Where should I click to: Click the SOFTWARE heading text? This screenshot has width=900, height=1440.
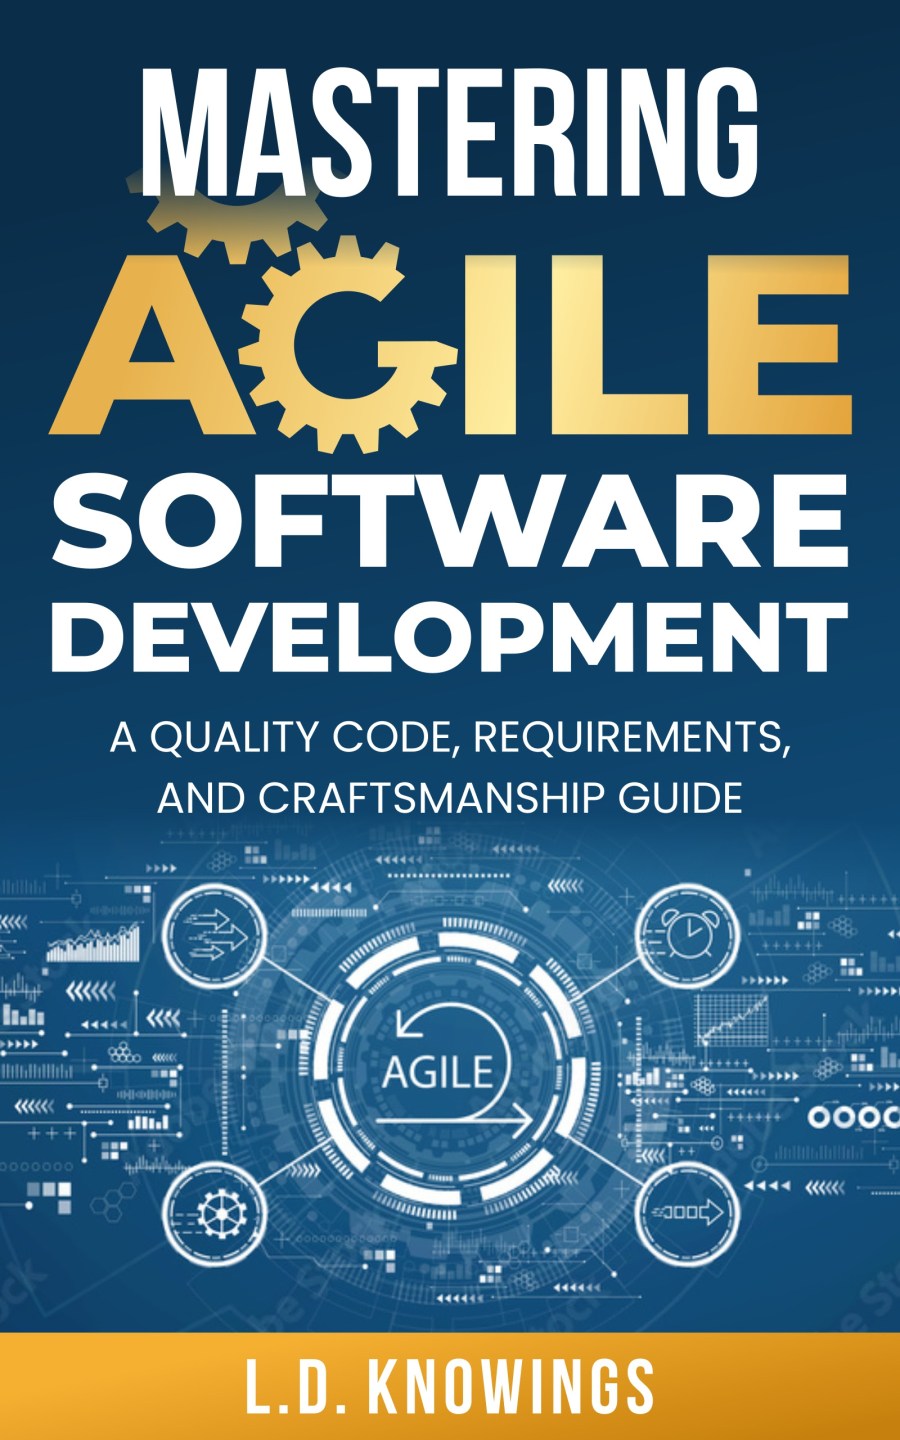tap(450, 520)
